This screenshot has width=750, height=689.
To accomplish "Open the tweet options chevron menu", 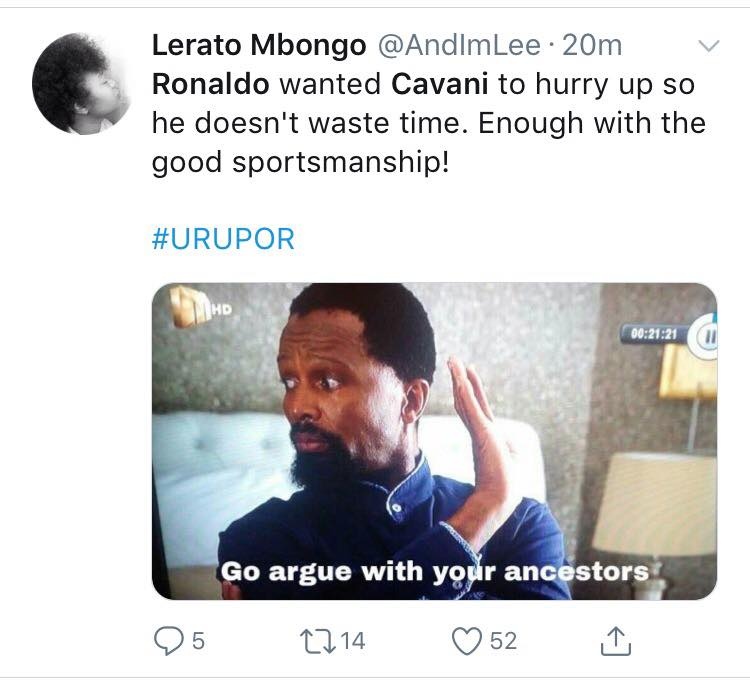I will (x=707, y=46).
